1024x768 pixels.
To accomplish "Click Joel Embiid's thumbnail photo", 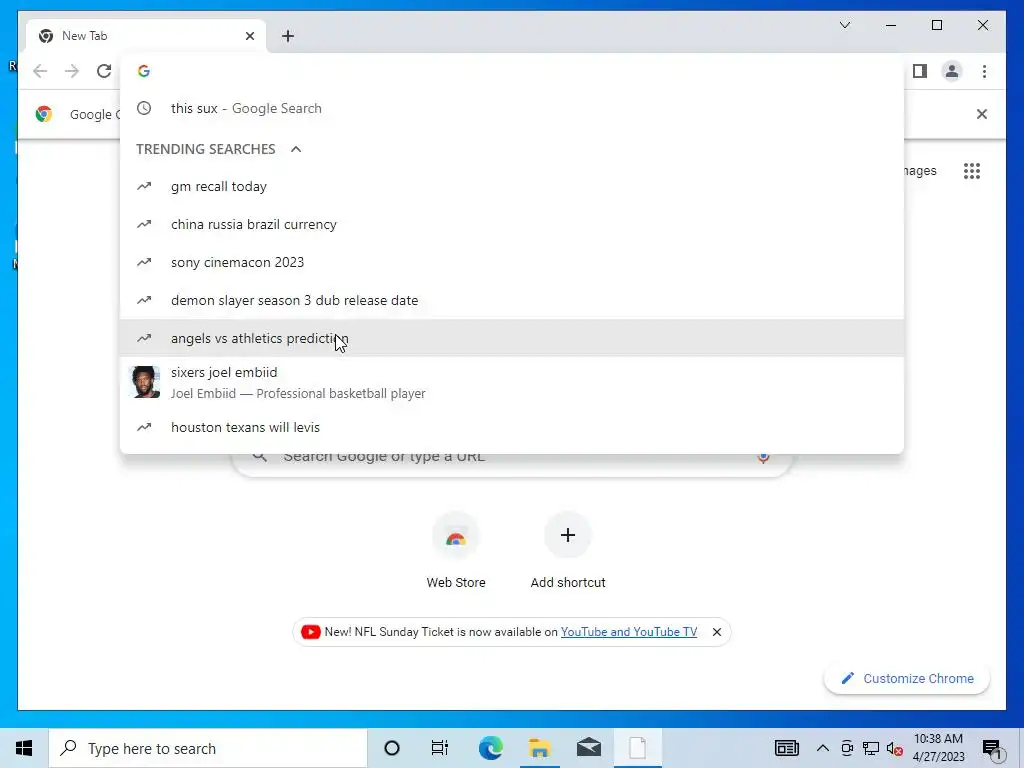I will coord(146,382).
